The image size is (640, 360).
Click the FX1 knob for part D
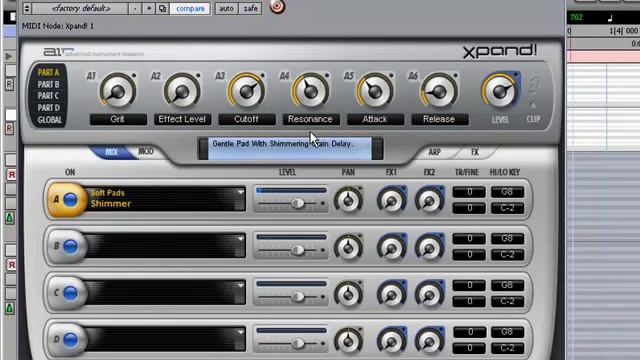pos(391,340)
